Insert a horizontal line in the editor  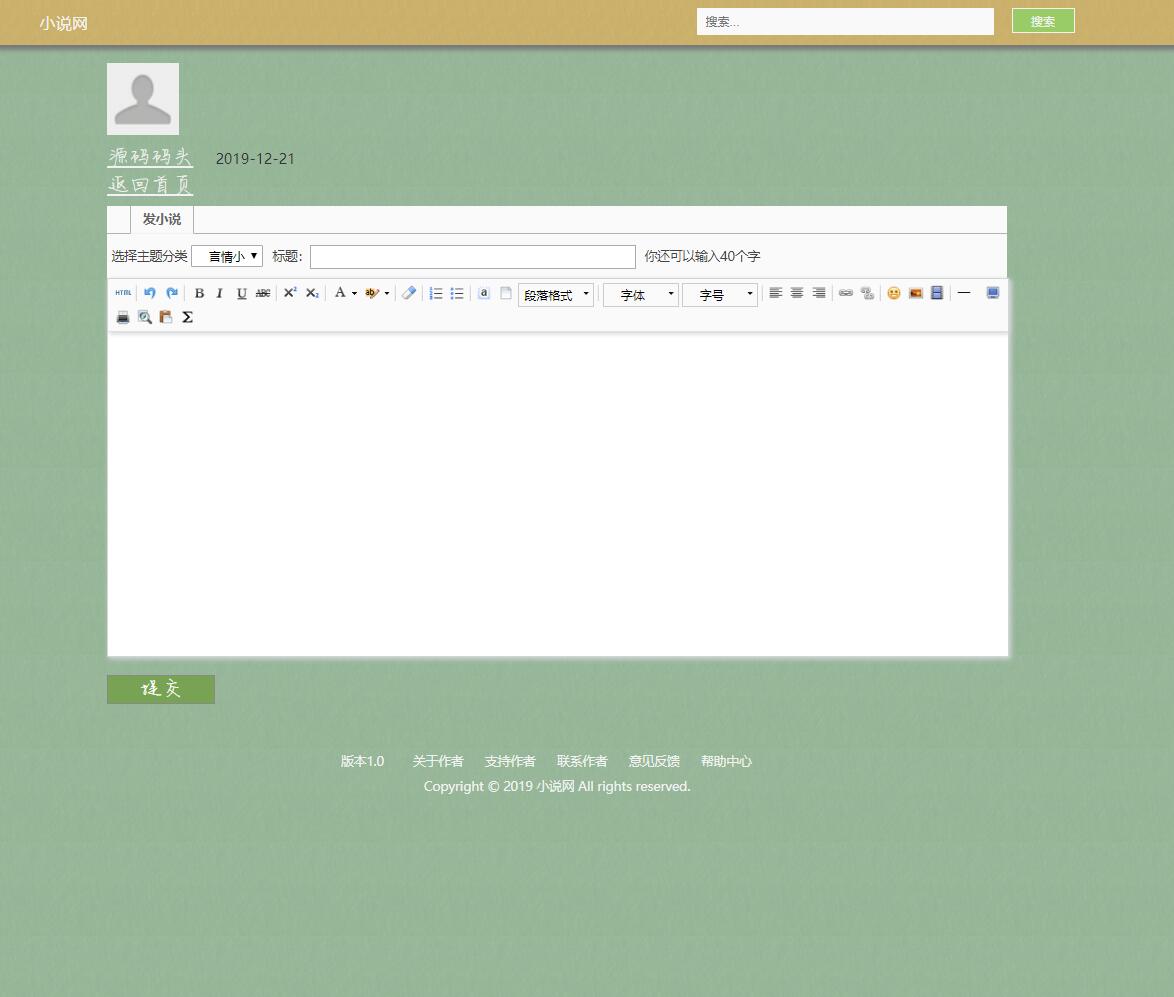(963, 293)
